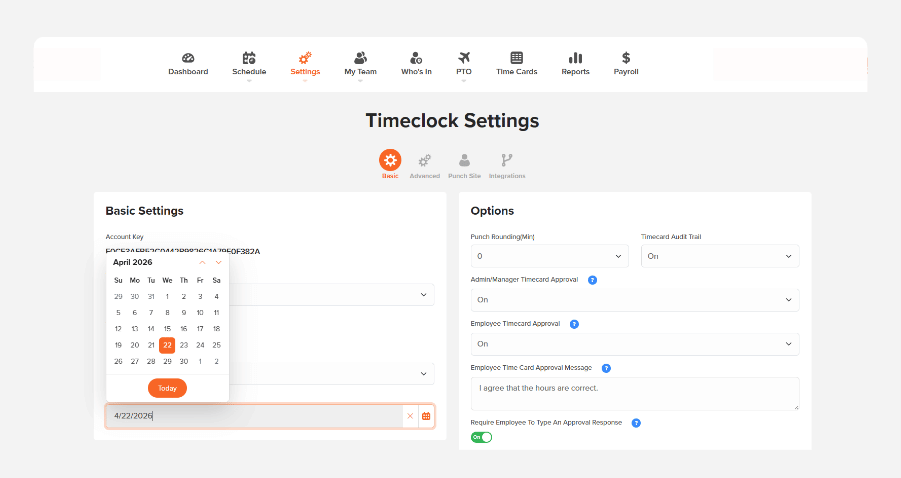Open Admin/Manager Timecard Approval dropdown
The height and width of the screenshot is (478, 901).
[x=635, y=300]
